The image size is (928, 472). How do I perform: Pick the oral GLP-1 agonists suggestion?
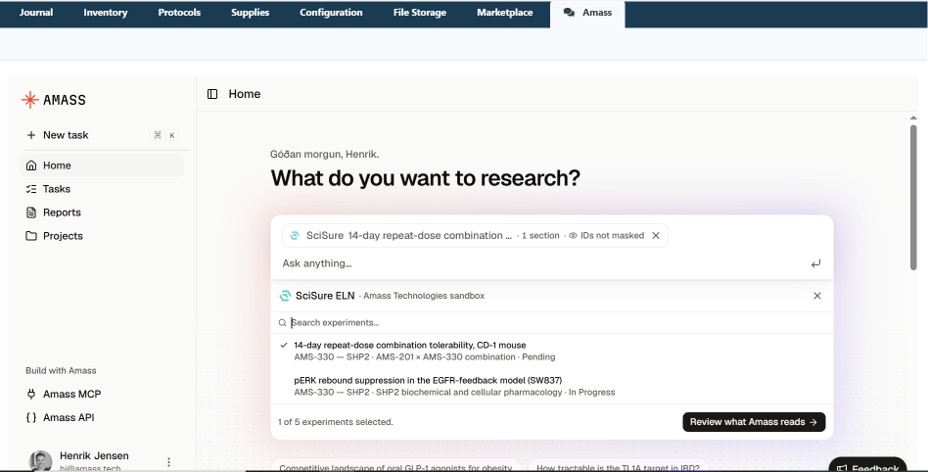[x=395, y=466]
